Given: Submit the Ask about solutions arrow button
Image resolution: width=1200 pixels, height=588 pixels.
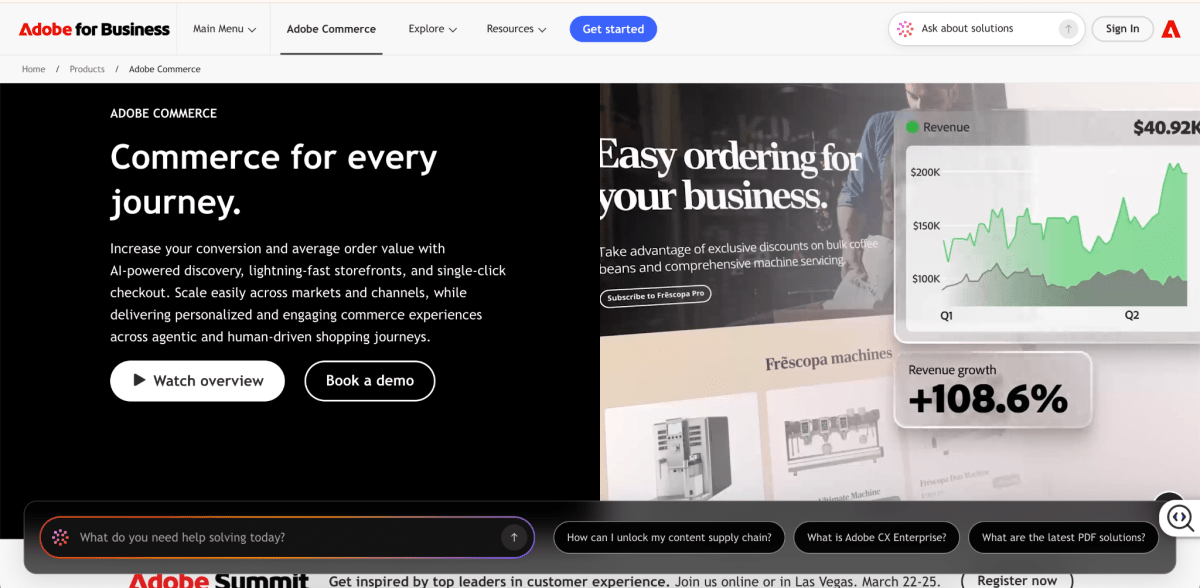Looking at the screenshot, I should point(1068,29).
